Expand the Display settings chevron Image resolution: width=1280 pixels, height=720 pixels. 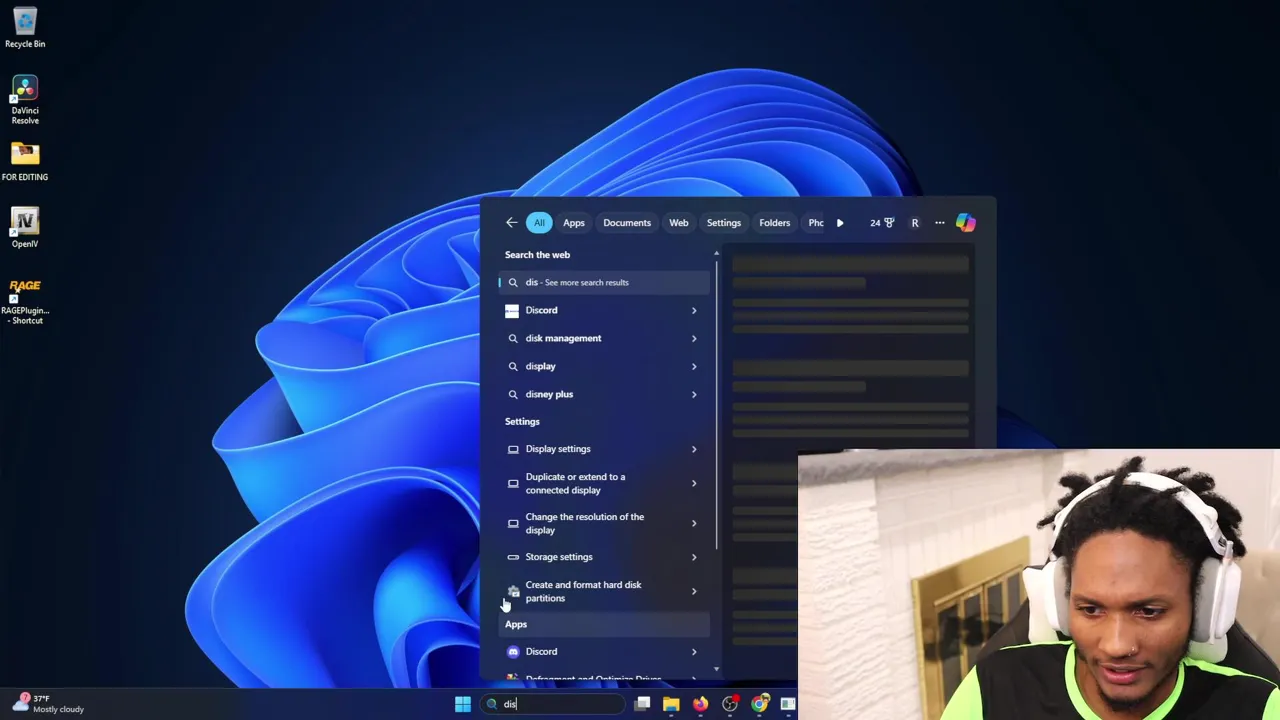[x=694, y=449]
